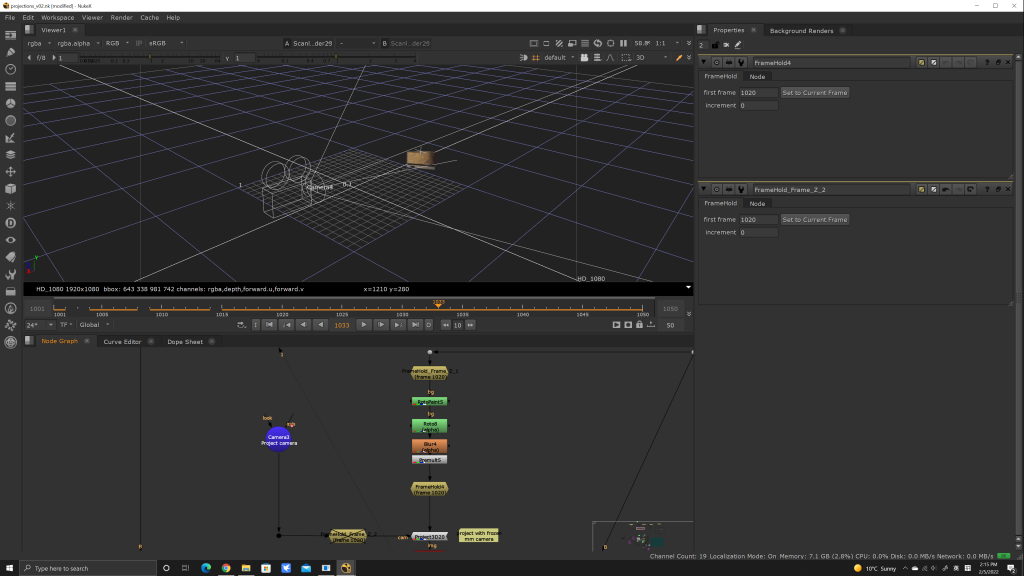Open the sRGB viewer colorspace dropdown
This screenshot has height=576, width=1024.
tap(162, 43)
